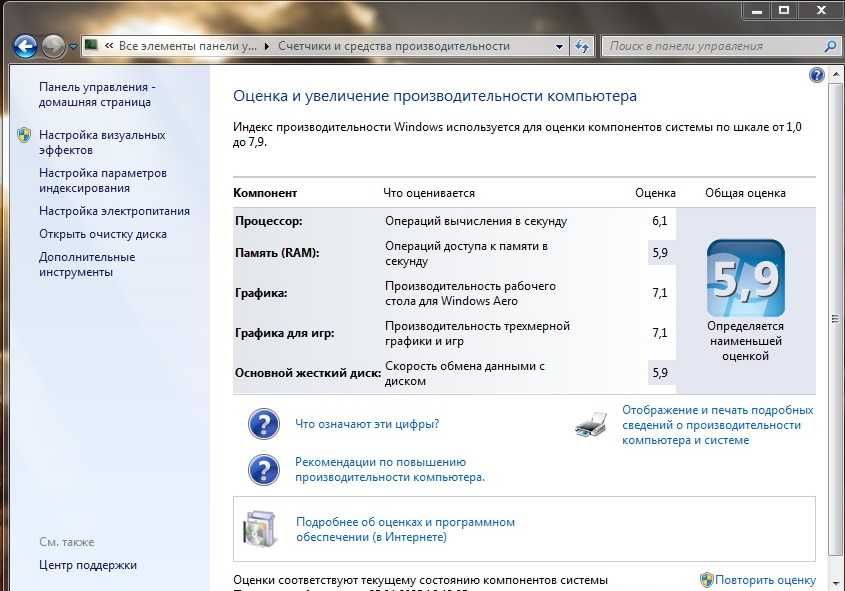Image resolution: width=845 pixels, height=591 pixels.
Task: Select the 'Процессор:' row label
Action: 268,221
